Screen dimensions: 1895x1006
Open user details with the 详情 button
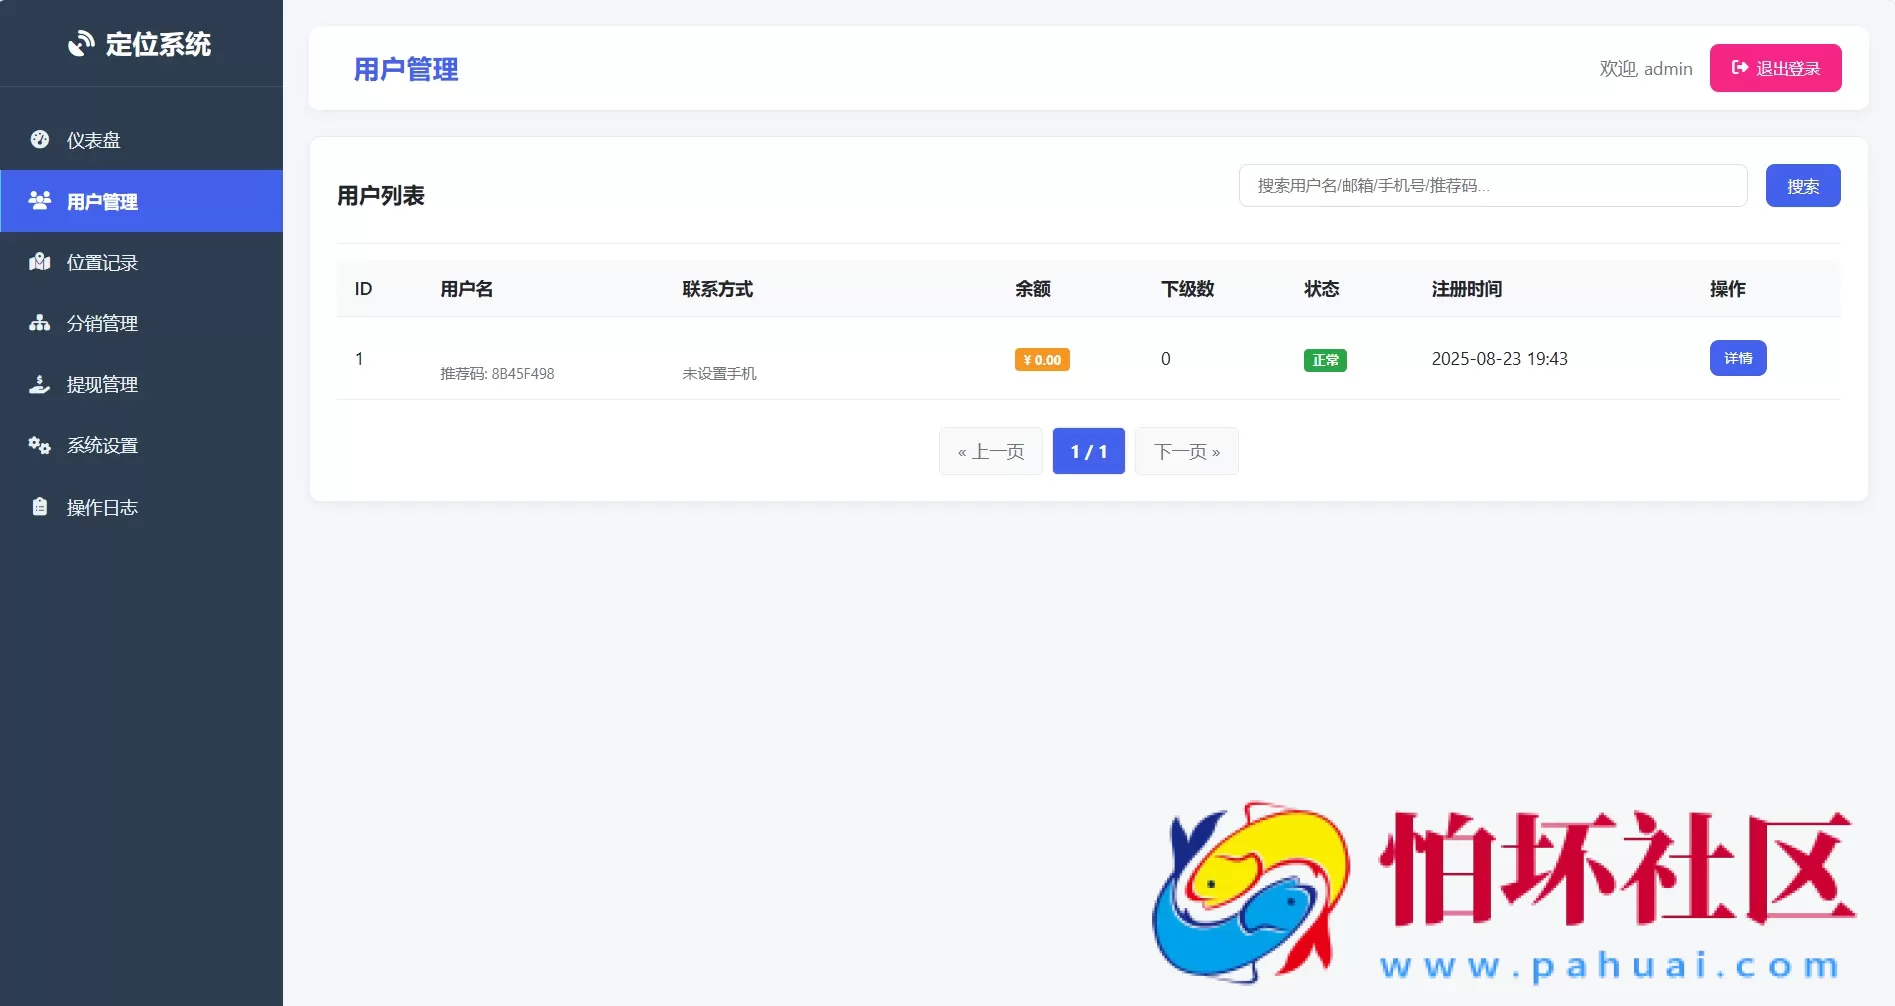tap(1738, 358)
